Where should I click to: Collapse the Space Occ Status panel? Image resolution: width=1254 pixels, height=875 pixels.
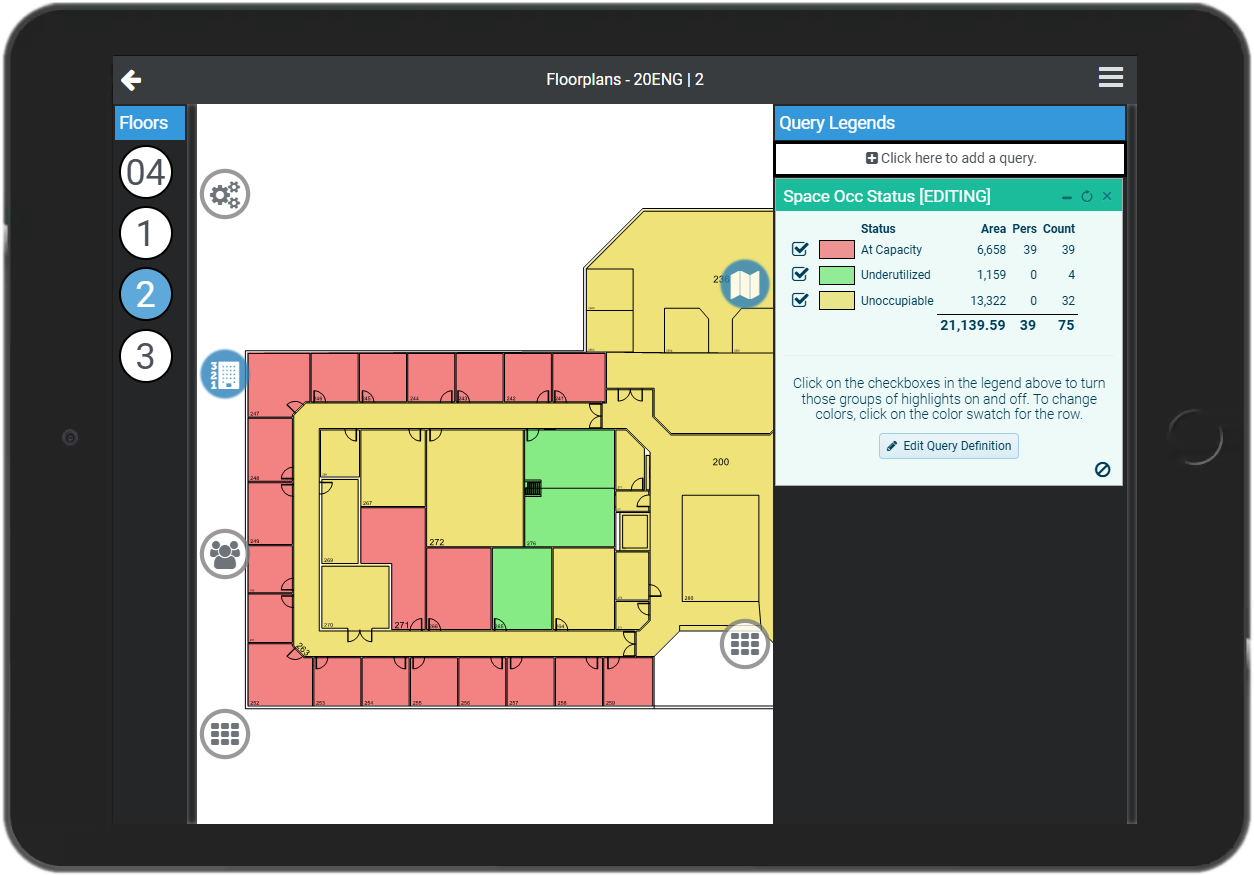tap(1069, 196)
